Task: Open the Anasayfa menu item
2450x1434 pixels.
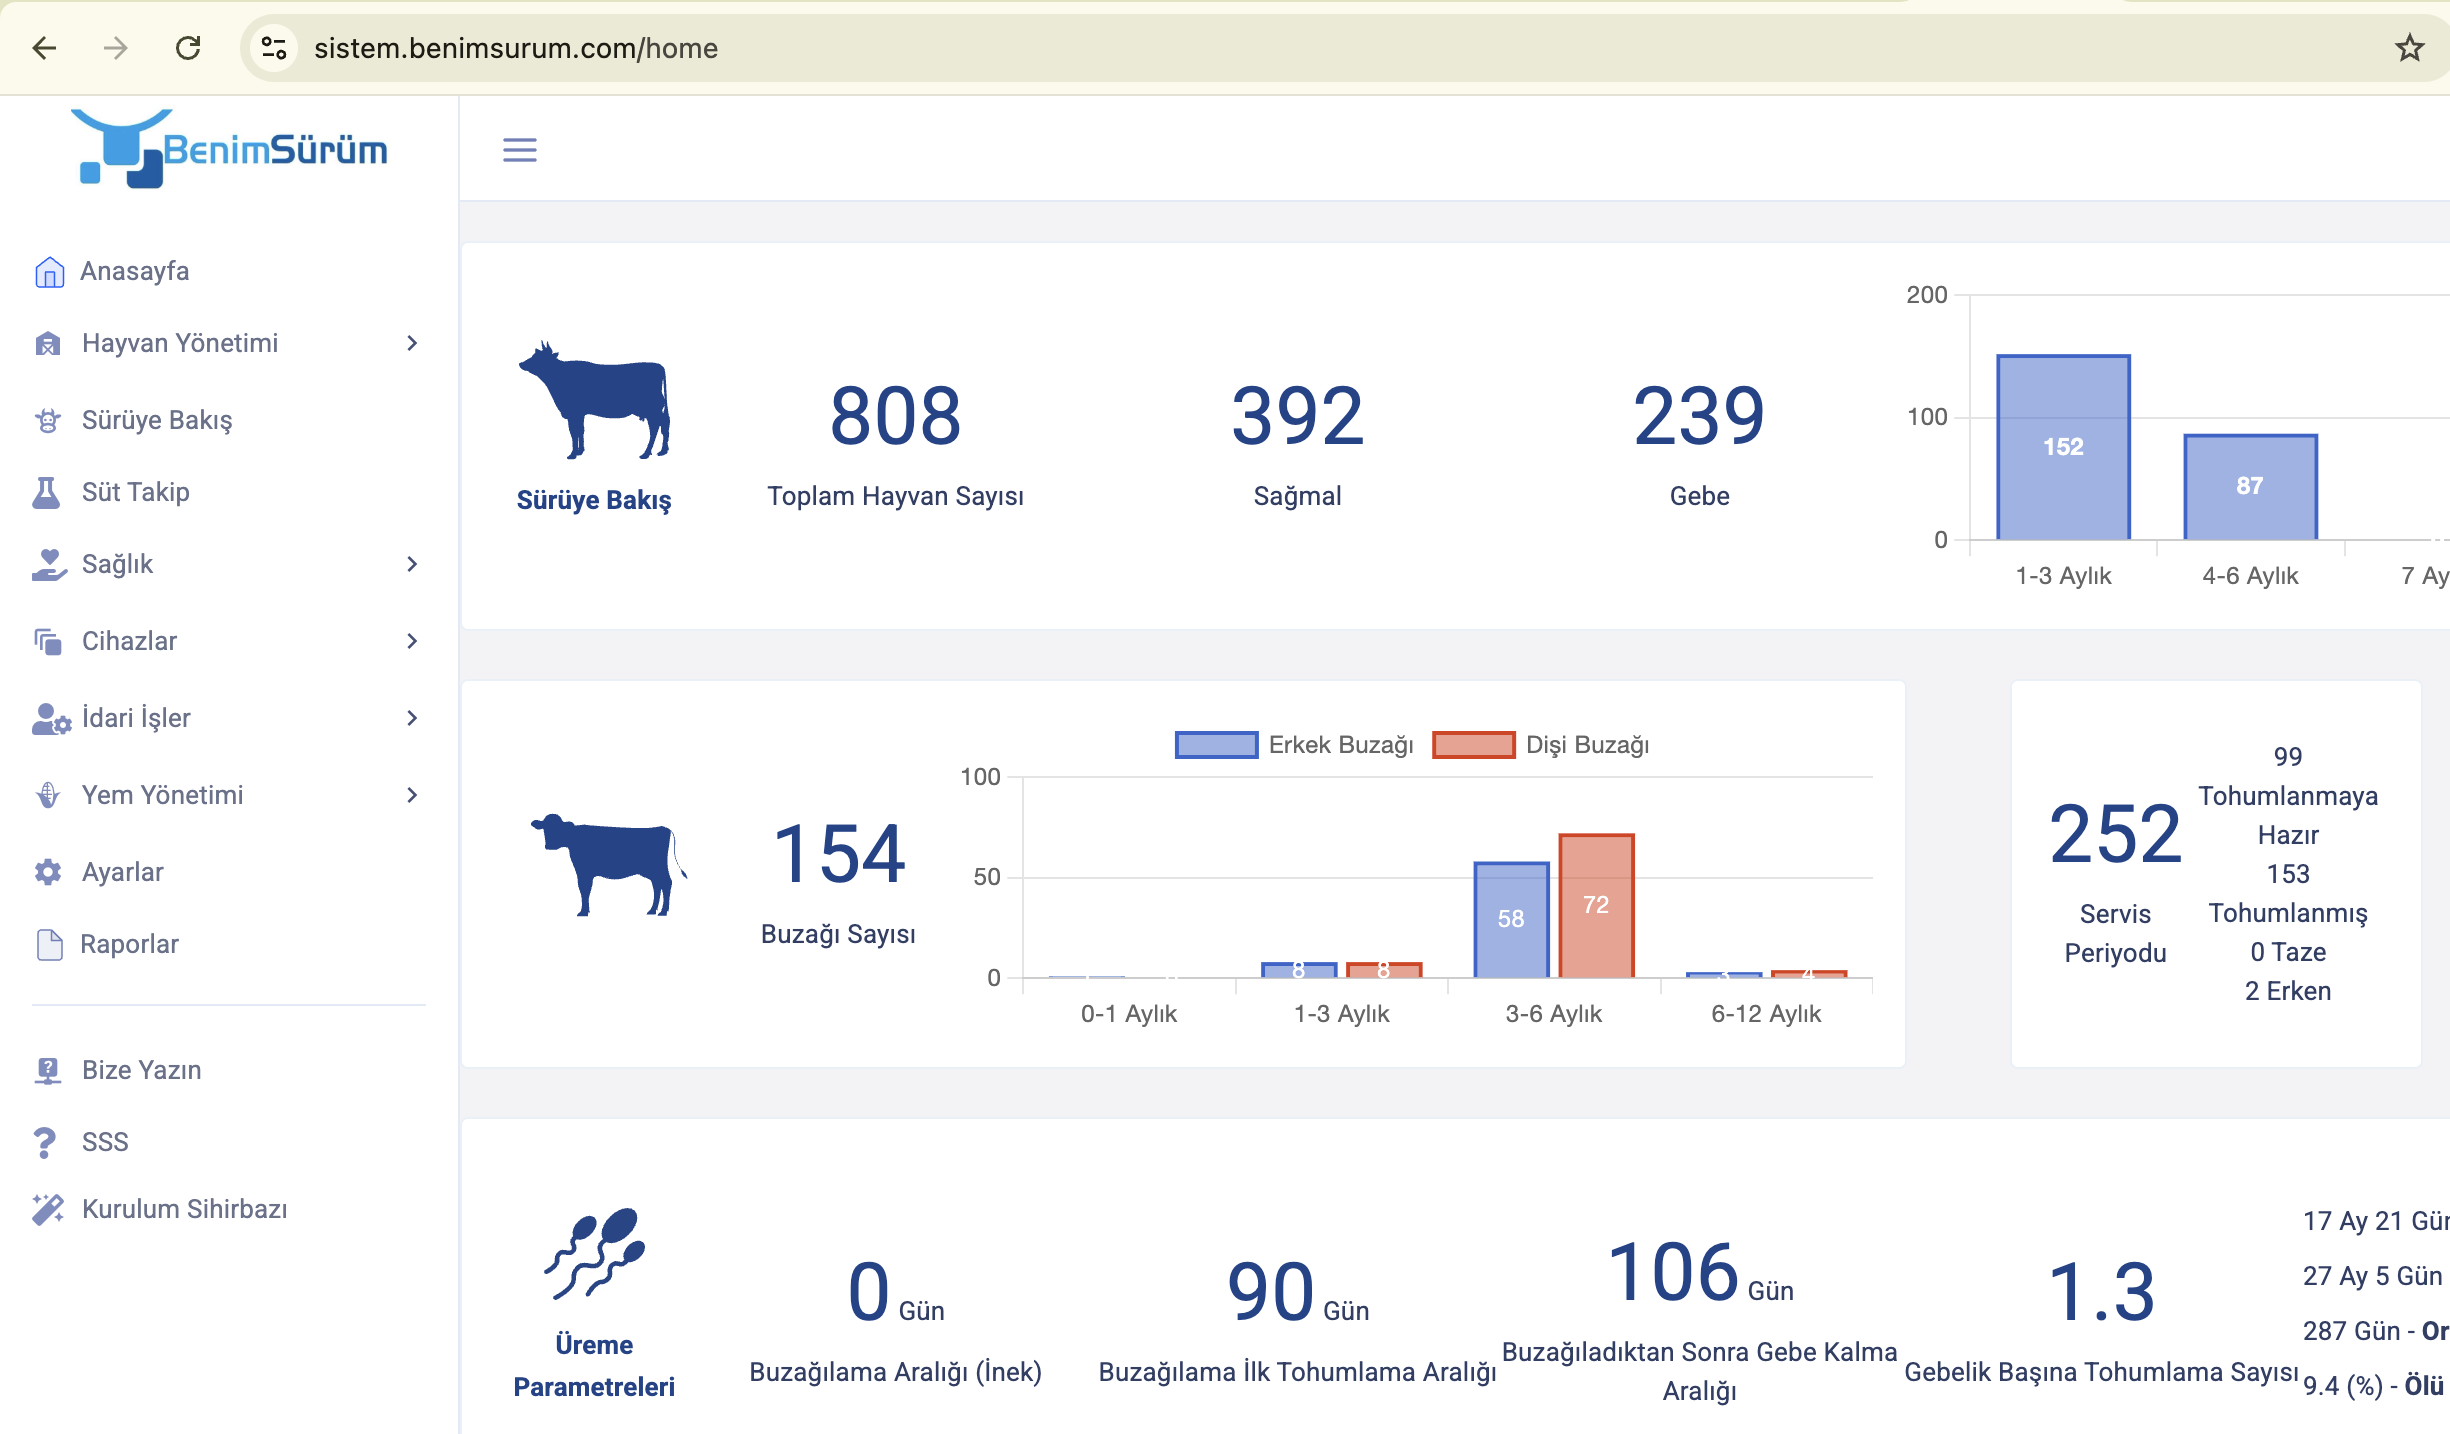Action: pos(134,271)
